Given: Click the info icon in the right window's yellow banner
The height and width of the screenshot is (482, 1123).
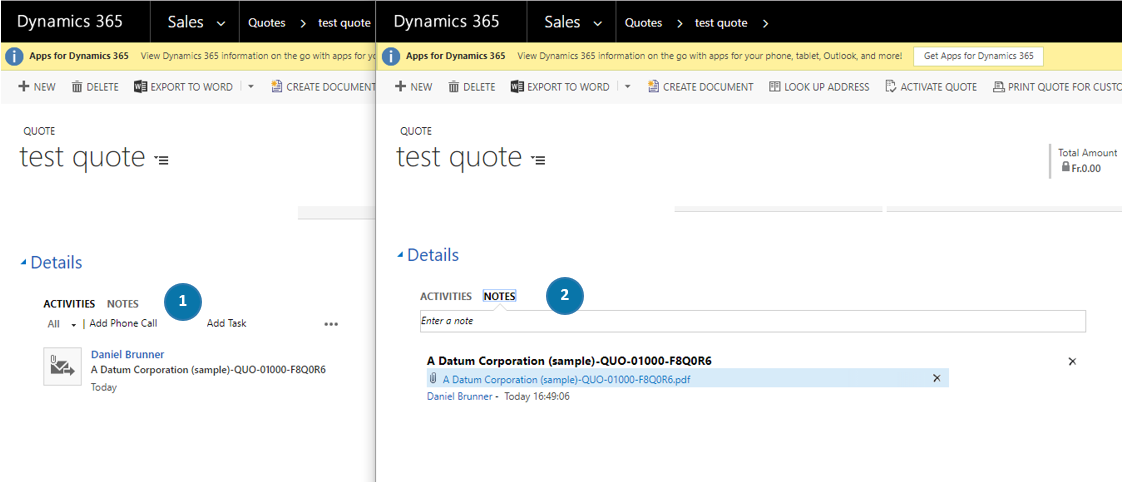Looking at the screenshot, I should pos(392,56).
